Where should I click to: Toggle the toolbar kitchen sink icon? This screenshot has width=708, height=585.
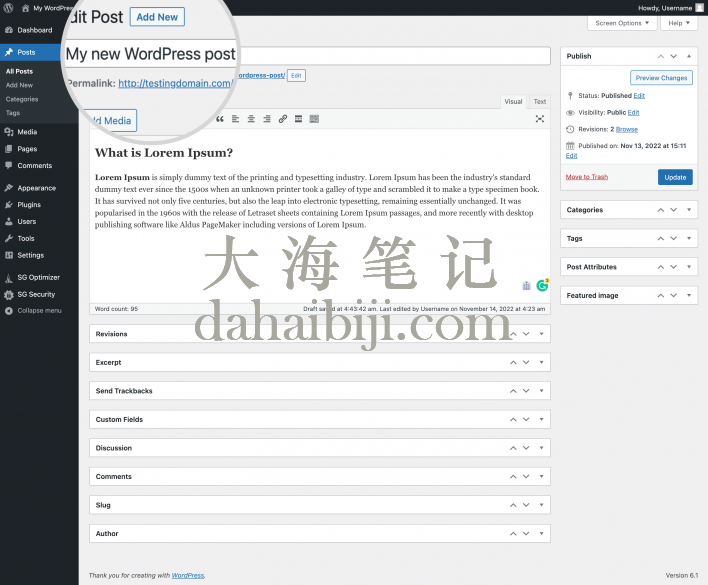click(314, 119)
